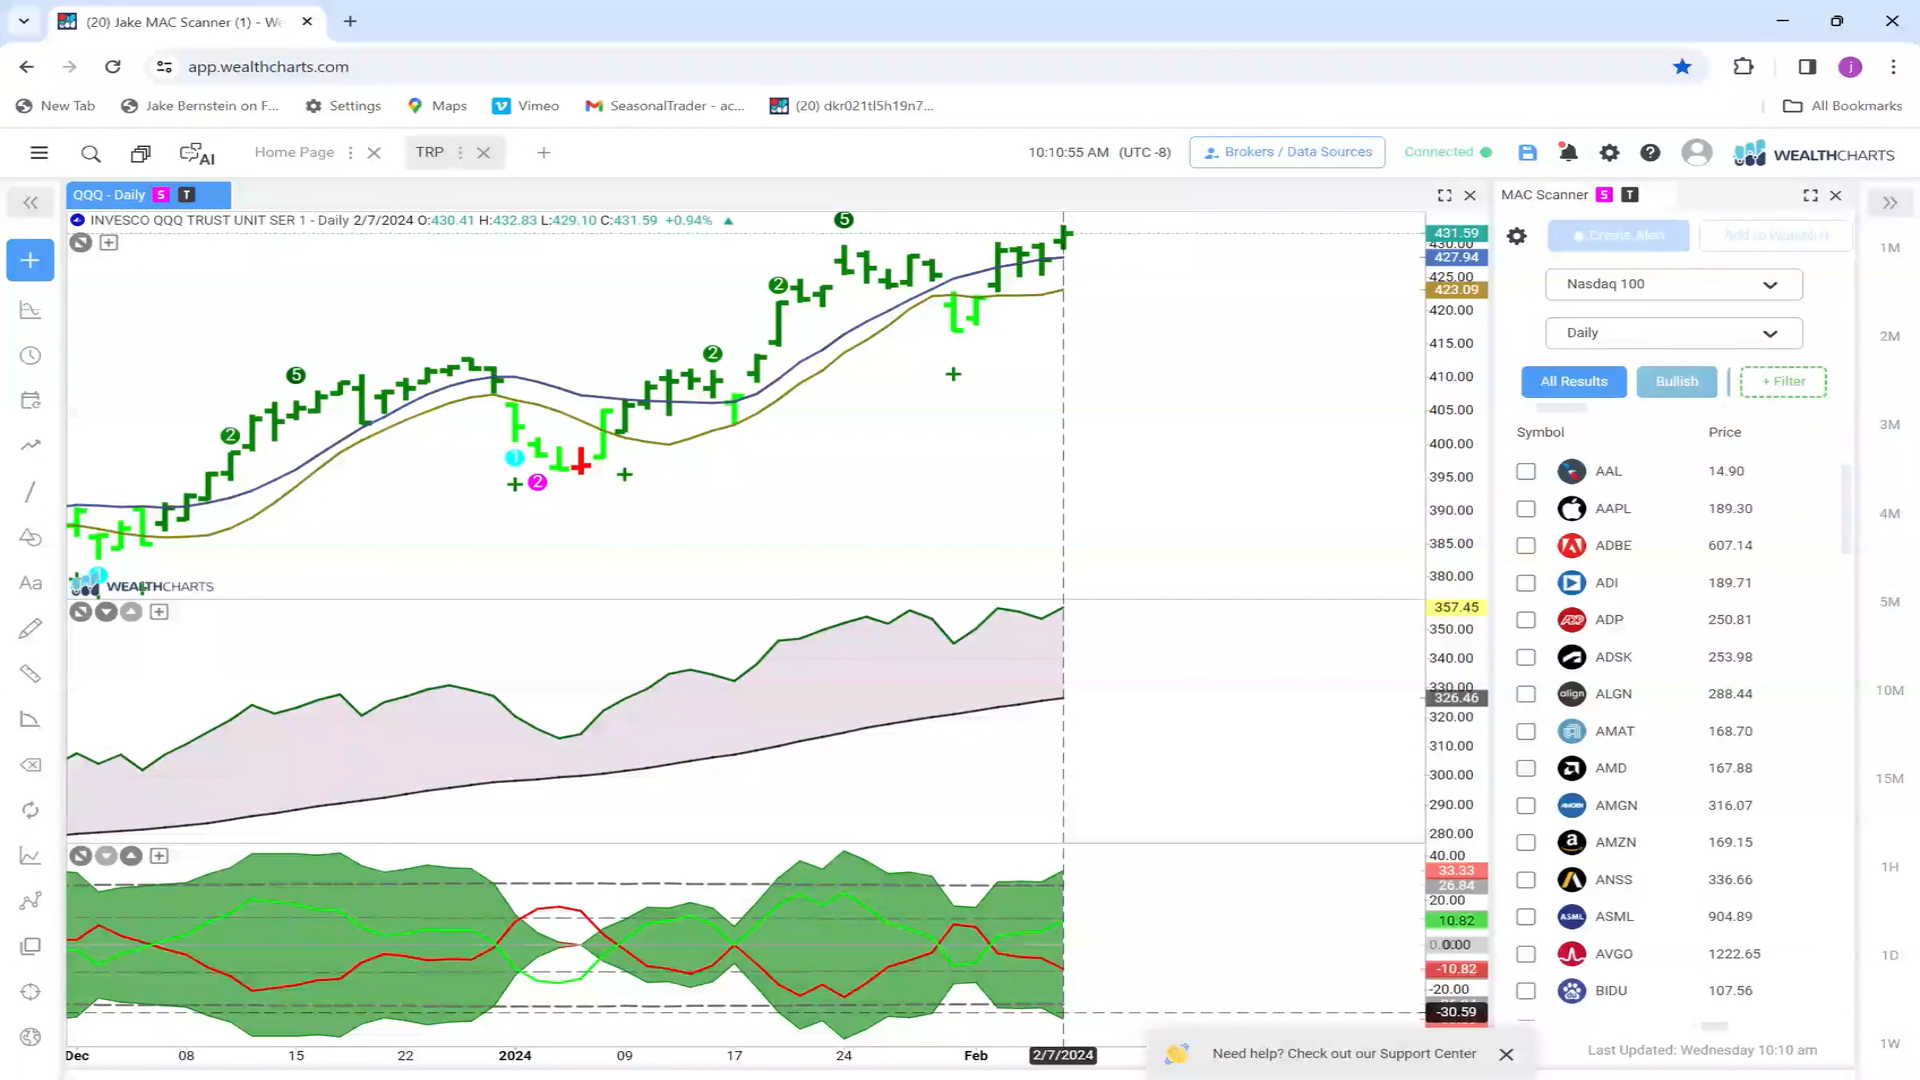Click the Create Alert button

[1618, 236]
